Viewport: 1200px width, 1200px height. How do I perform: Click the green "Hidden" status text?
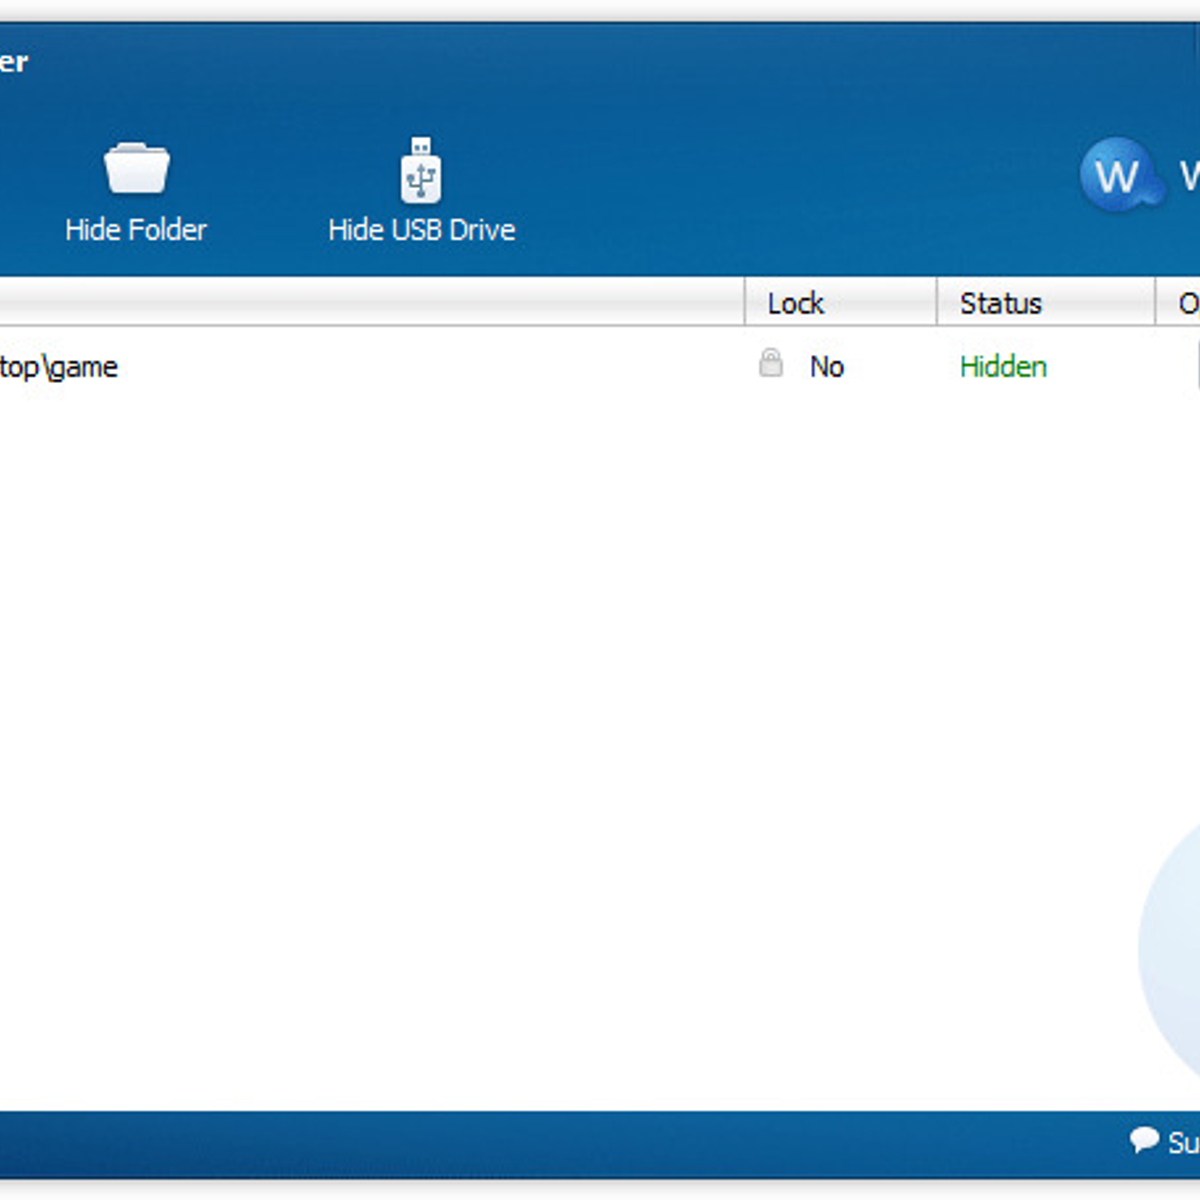click(1003, 367)
